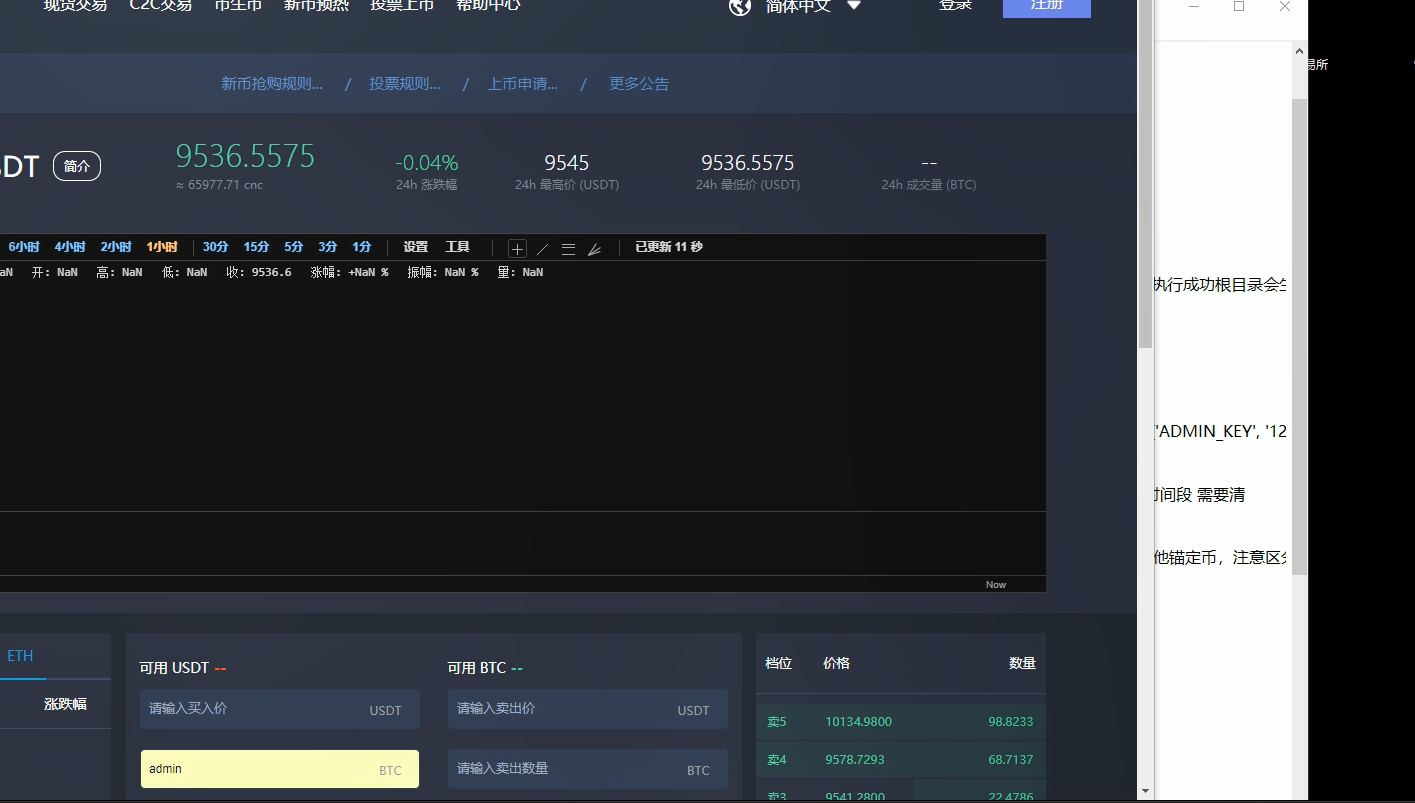Expand the 简体中文 language dropdown arrow
This screenshot has height=803, width=1415.
pyautogui.click(x=854, y=6)
